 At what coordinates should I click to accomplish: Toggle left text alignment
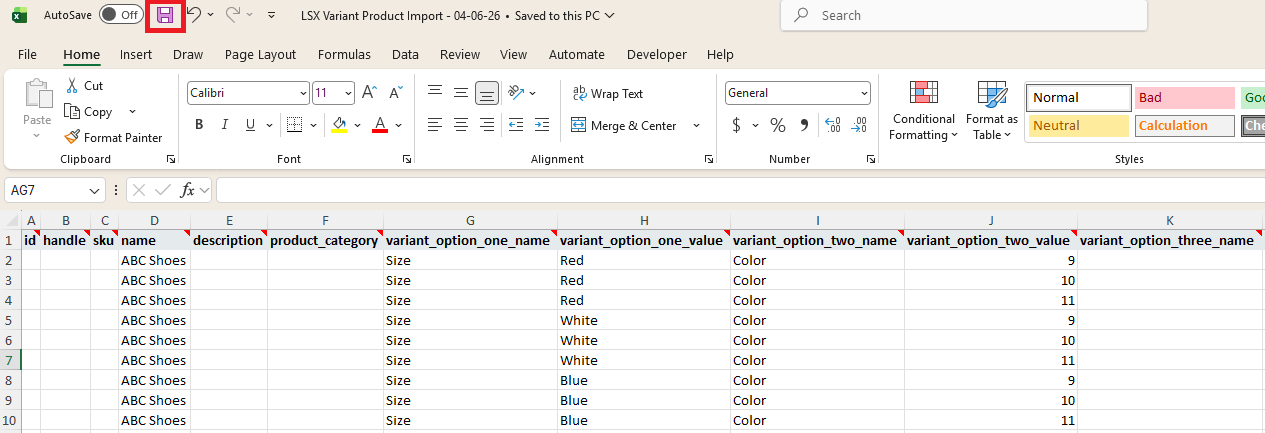tap(435, 125)
